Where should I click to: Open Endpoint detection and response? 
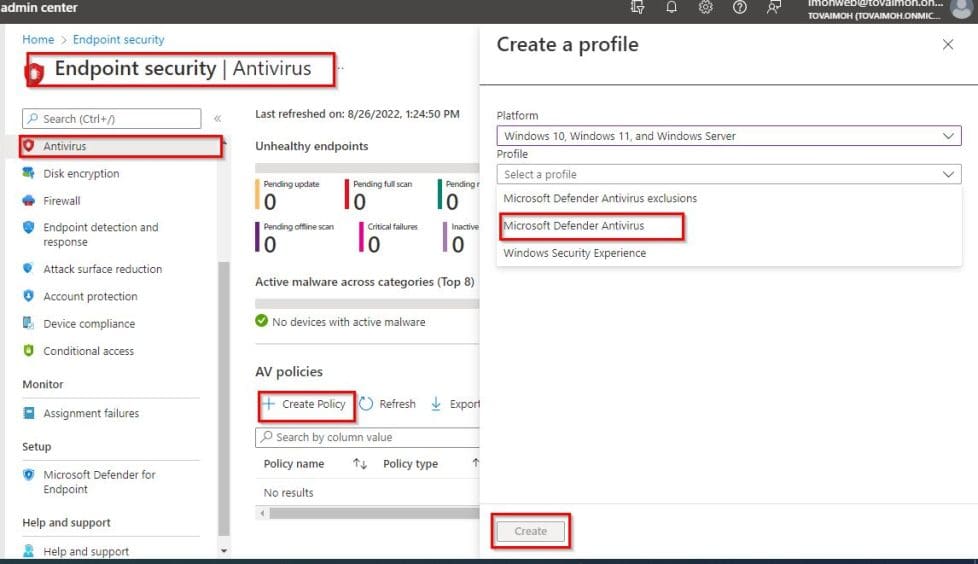100,235
